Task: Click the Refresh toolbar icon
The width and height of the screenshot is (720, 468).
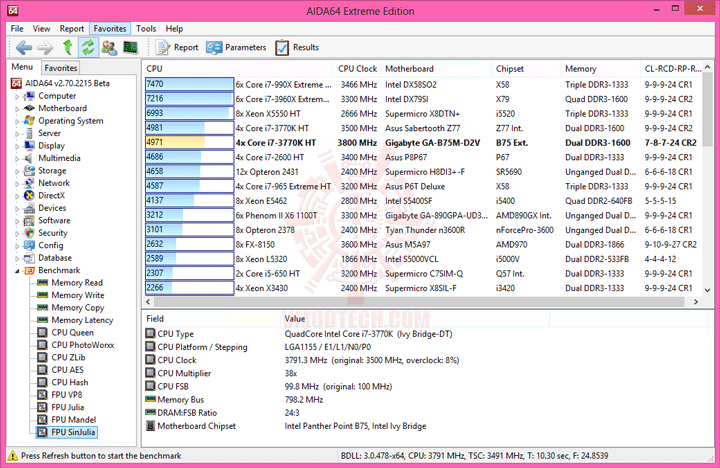Action: pos(88,47)
